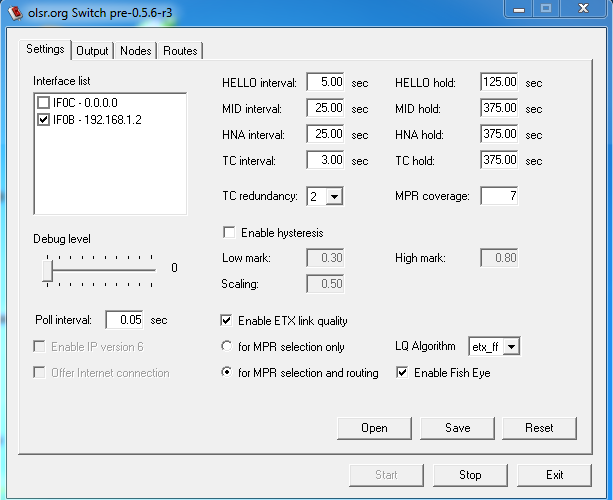Disable the Enable ETX link quality checkbox

226,321
